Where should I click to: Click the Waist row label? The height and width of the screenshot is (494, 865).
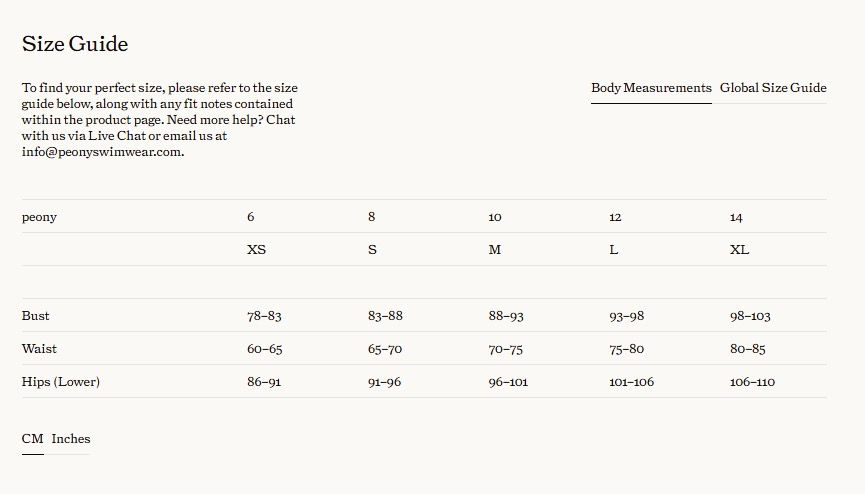tap(39, 349)
